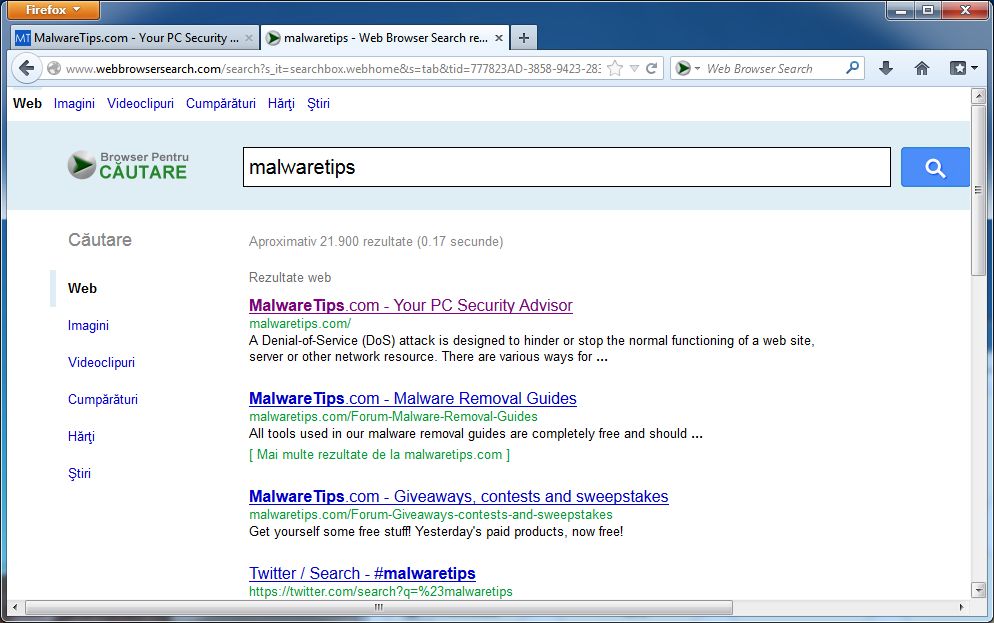This screenshot has height=623, width=994.
Task: Click the horizontal scrollbar thumb
Action: [x=378, y=607]
